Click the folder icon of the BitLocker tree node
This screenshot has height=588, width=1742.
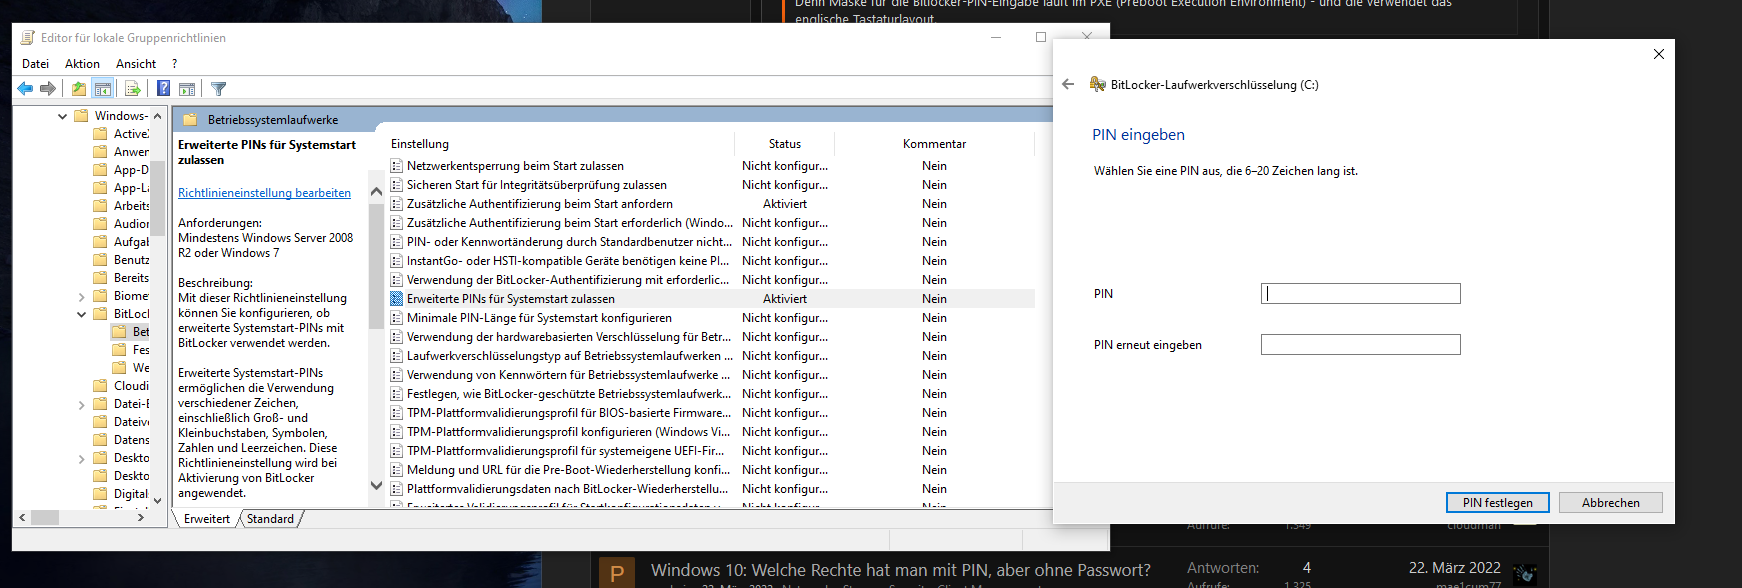click(x=100, y=314)
